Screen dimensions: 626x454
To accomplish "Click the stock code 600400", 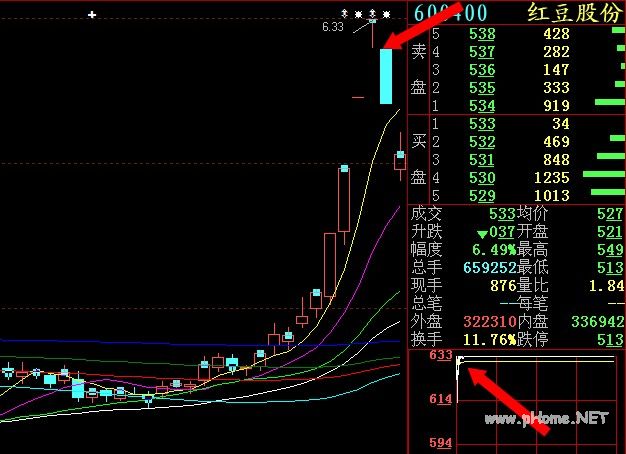I will 450,13.
